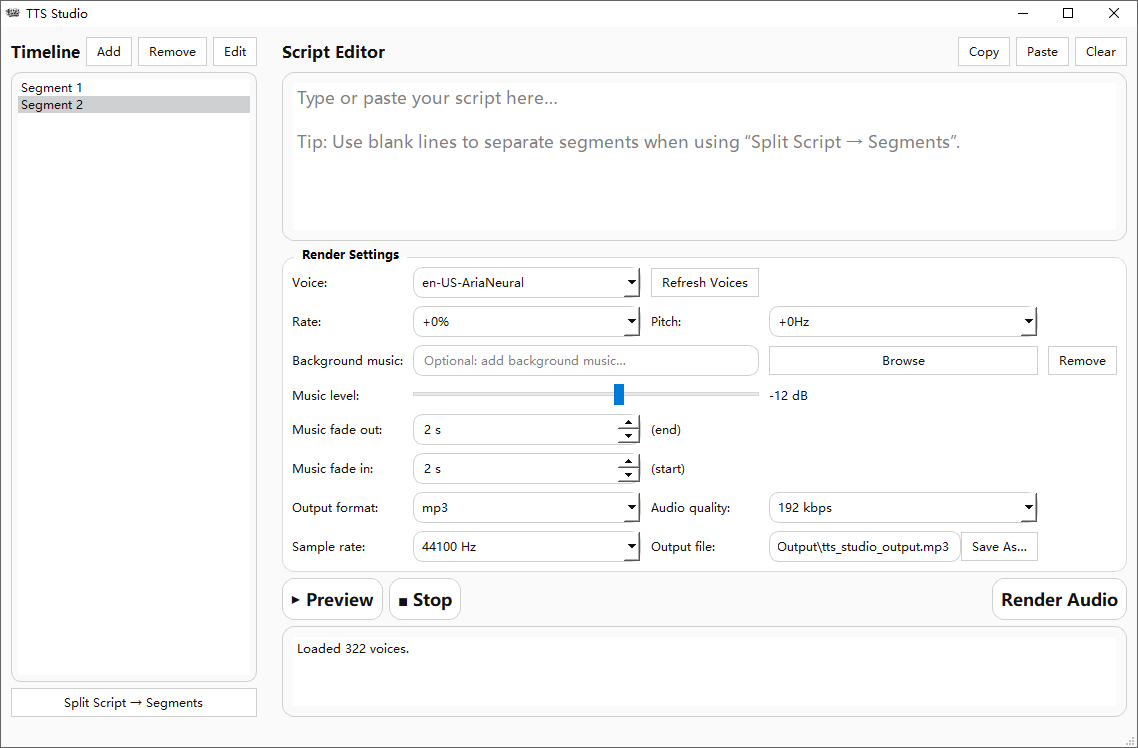Decrease Music fade in with down arrow
Image resolution: width=1138 pixels, height=748 pixels.
[628, 475]
